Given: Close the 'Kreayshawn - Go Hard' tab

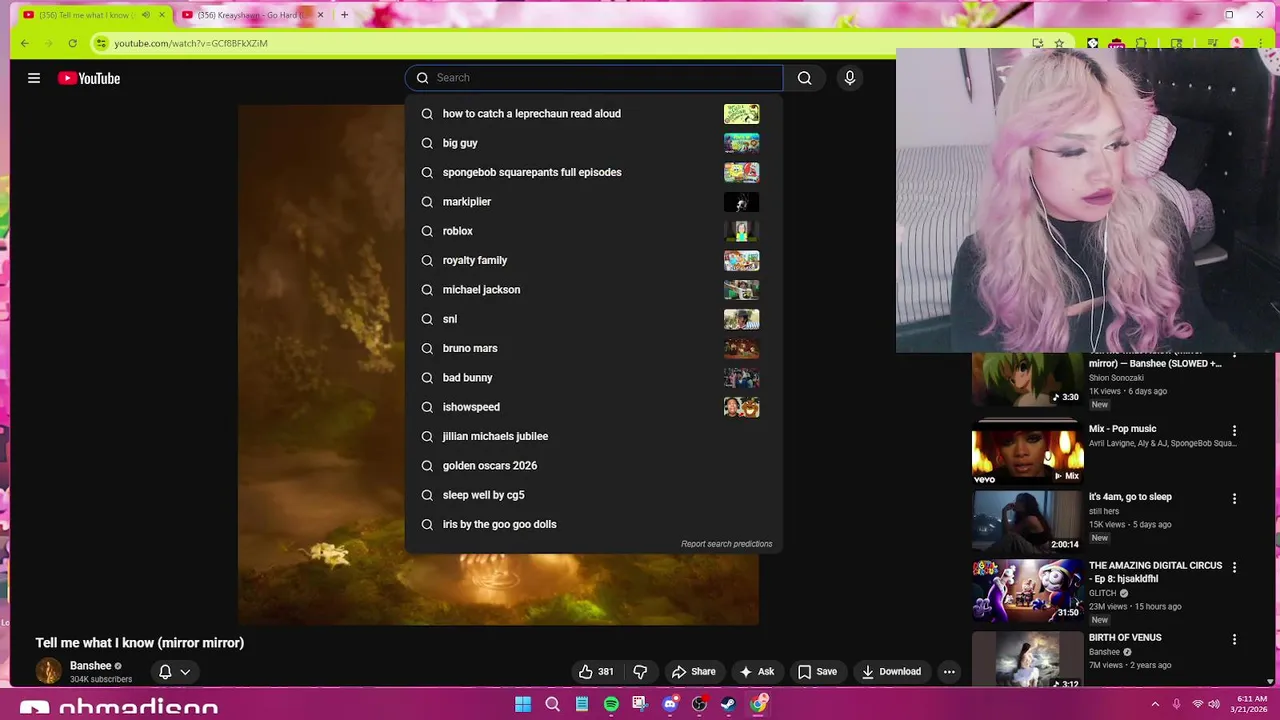Looking at the screenshot, I should point(319,15).
